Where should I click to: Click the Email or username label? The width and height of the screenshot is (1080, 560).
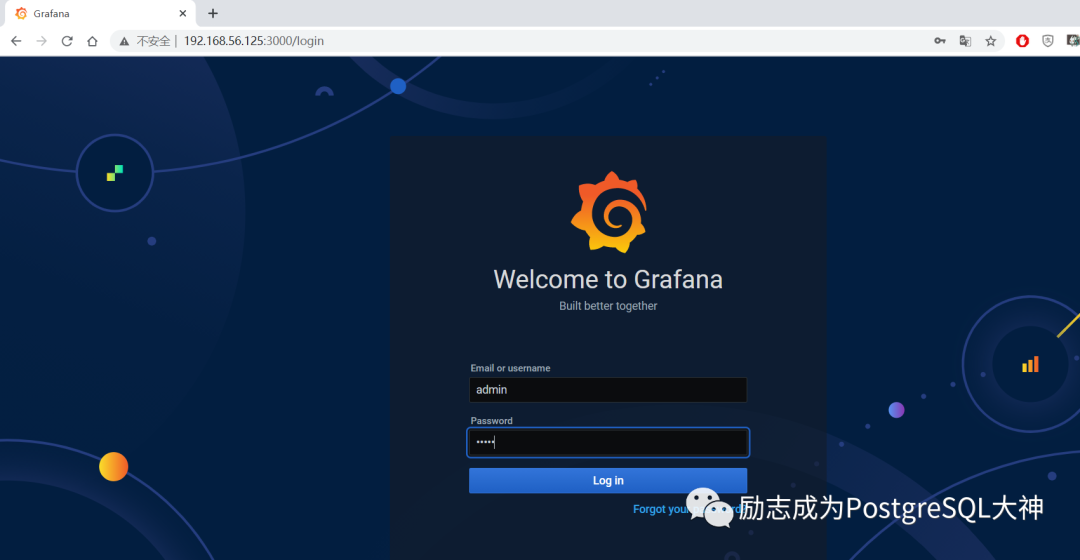pos(510,368)
